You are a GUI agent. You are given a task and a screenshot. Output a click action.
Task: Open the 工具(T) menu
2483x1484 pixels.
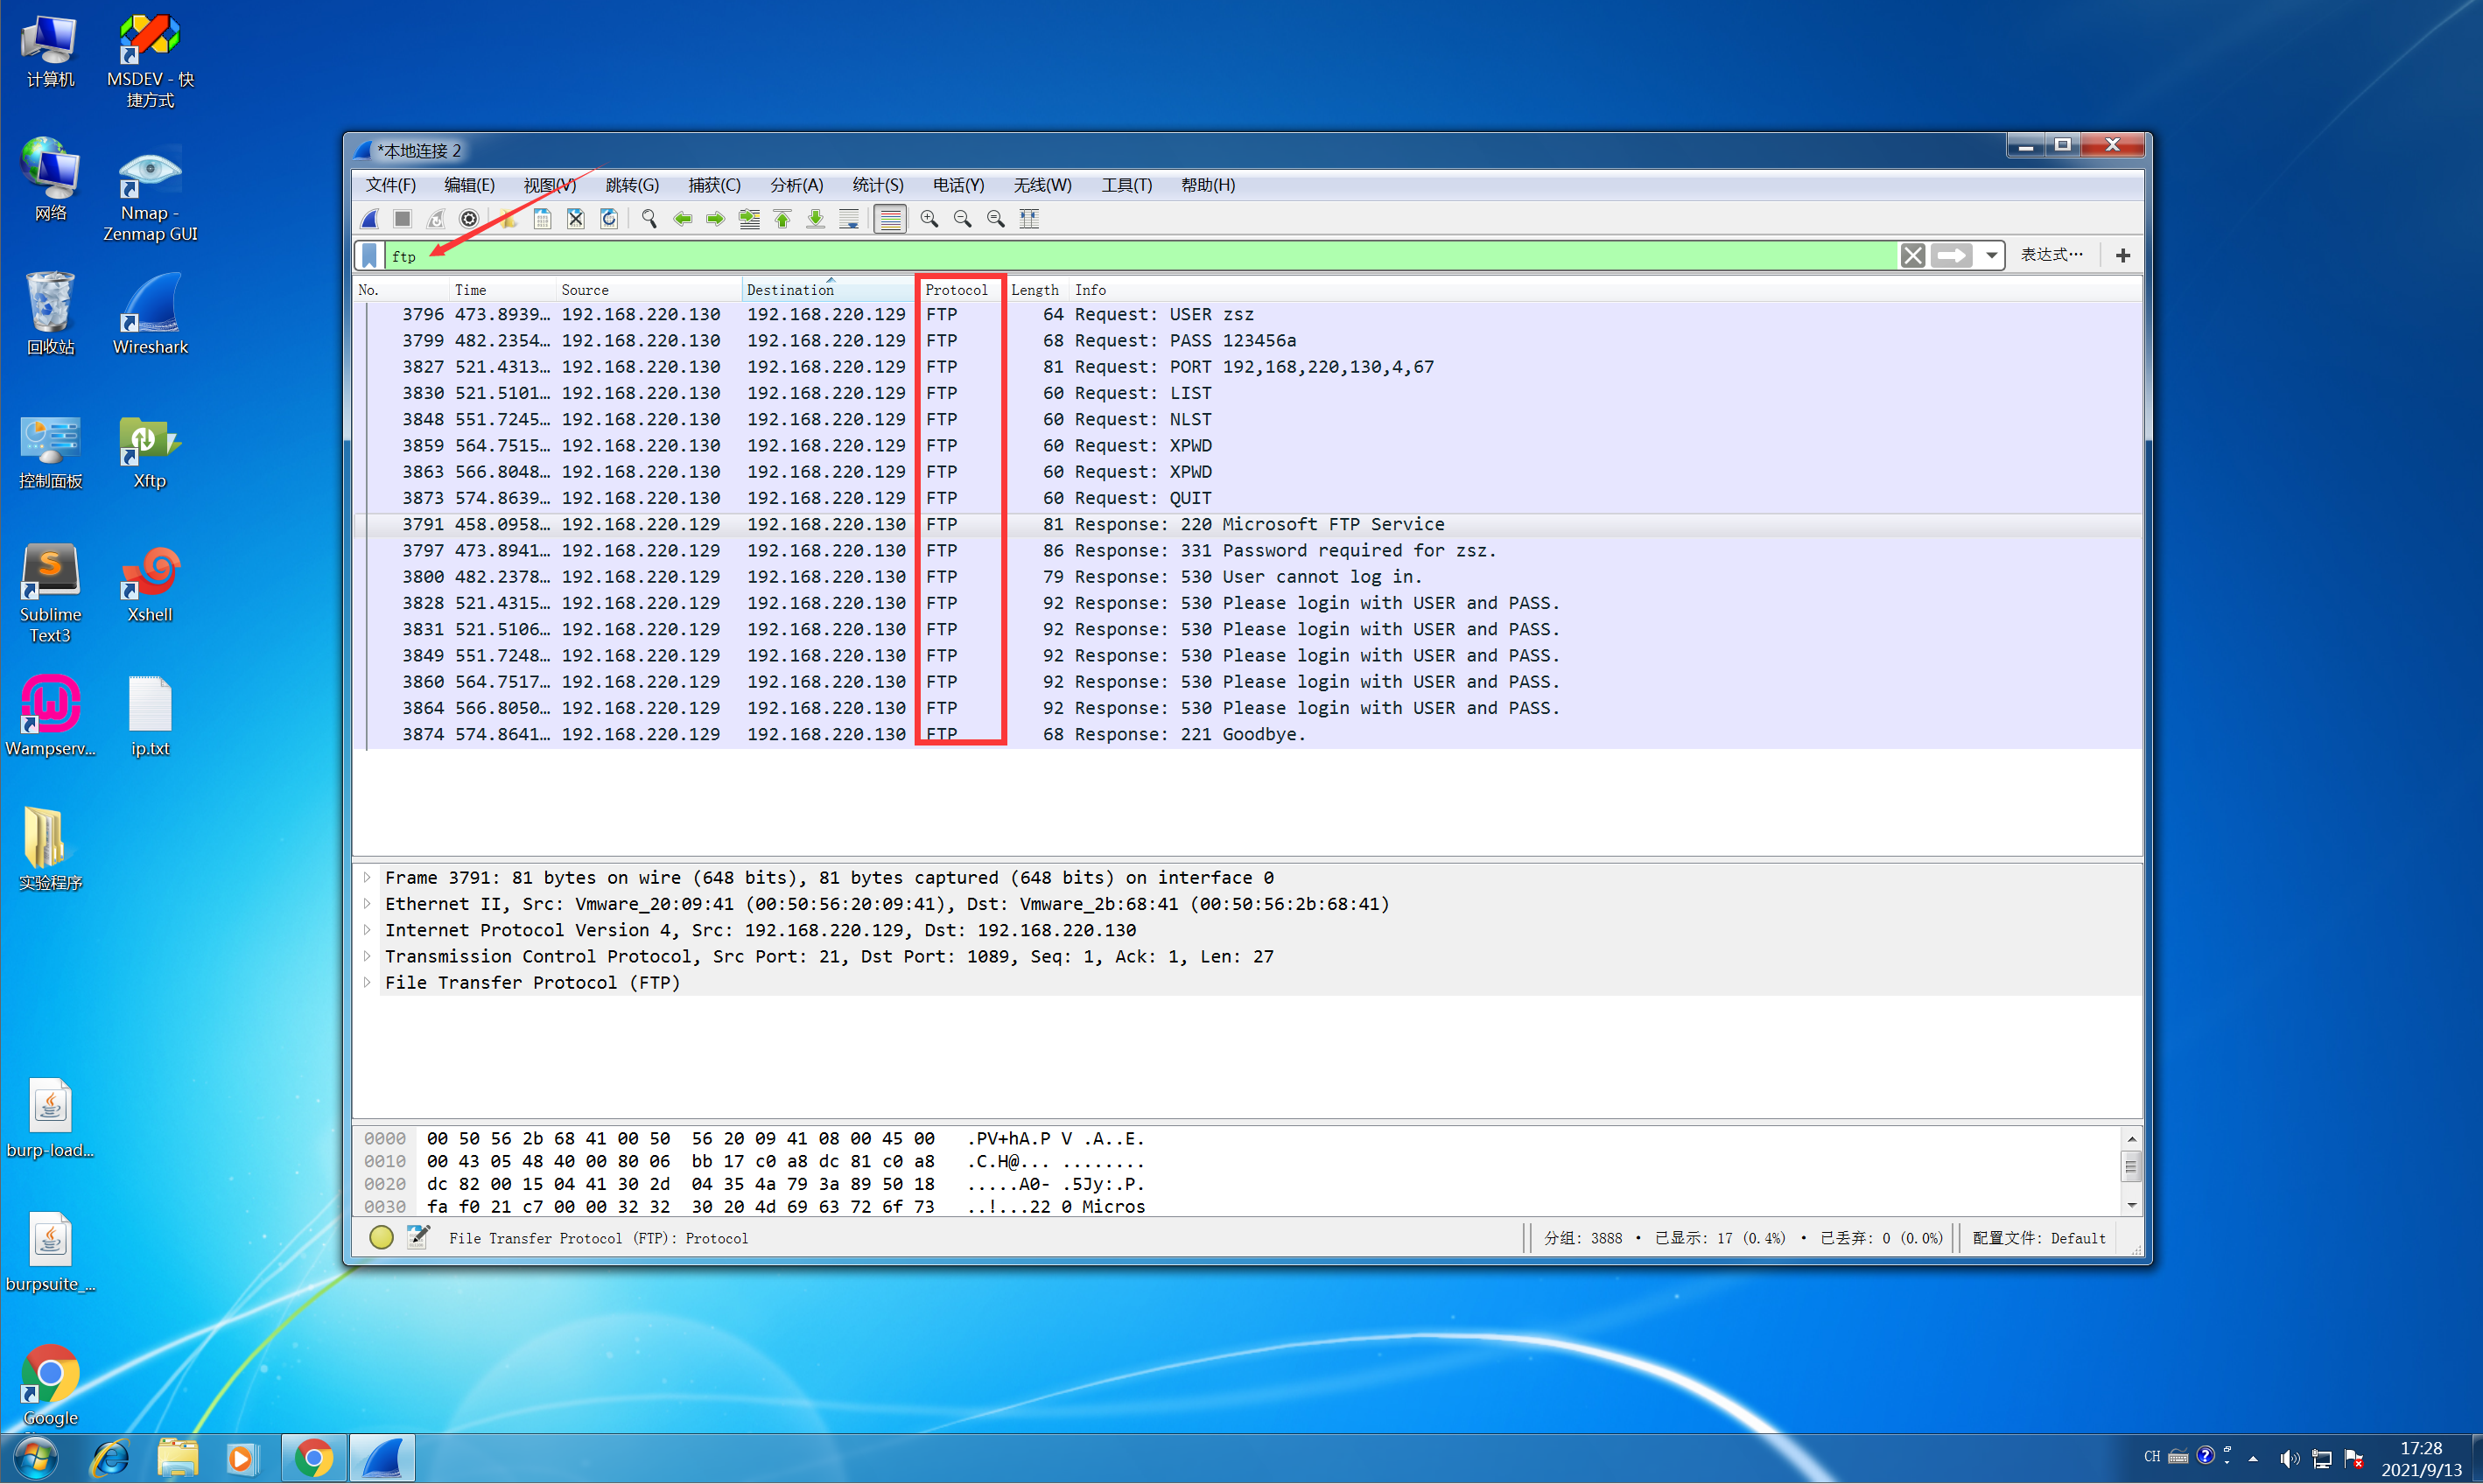1126,185
